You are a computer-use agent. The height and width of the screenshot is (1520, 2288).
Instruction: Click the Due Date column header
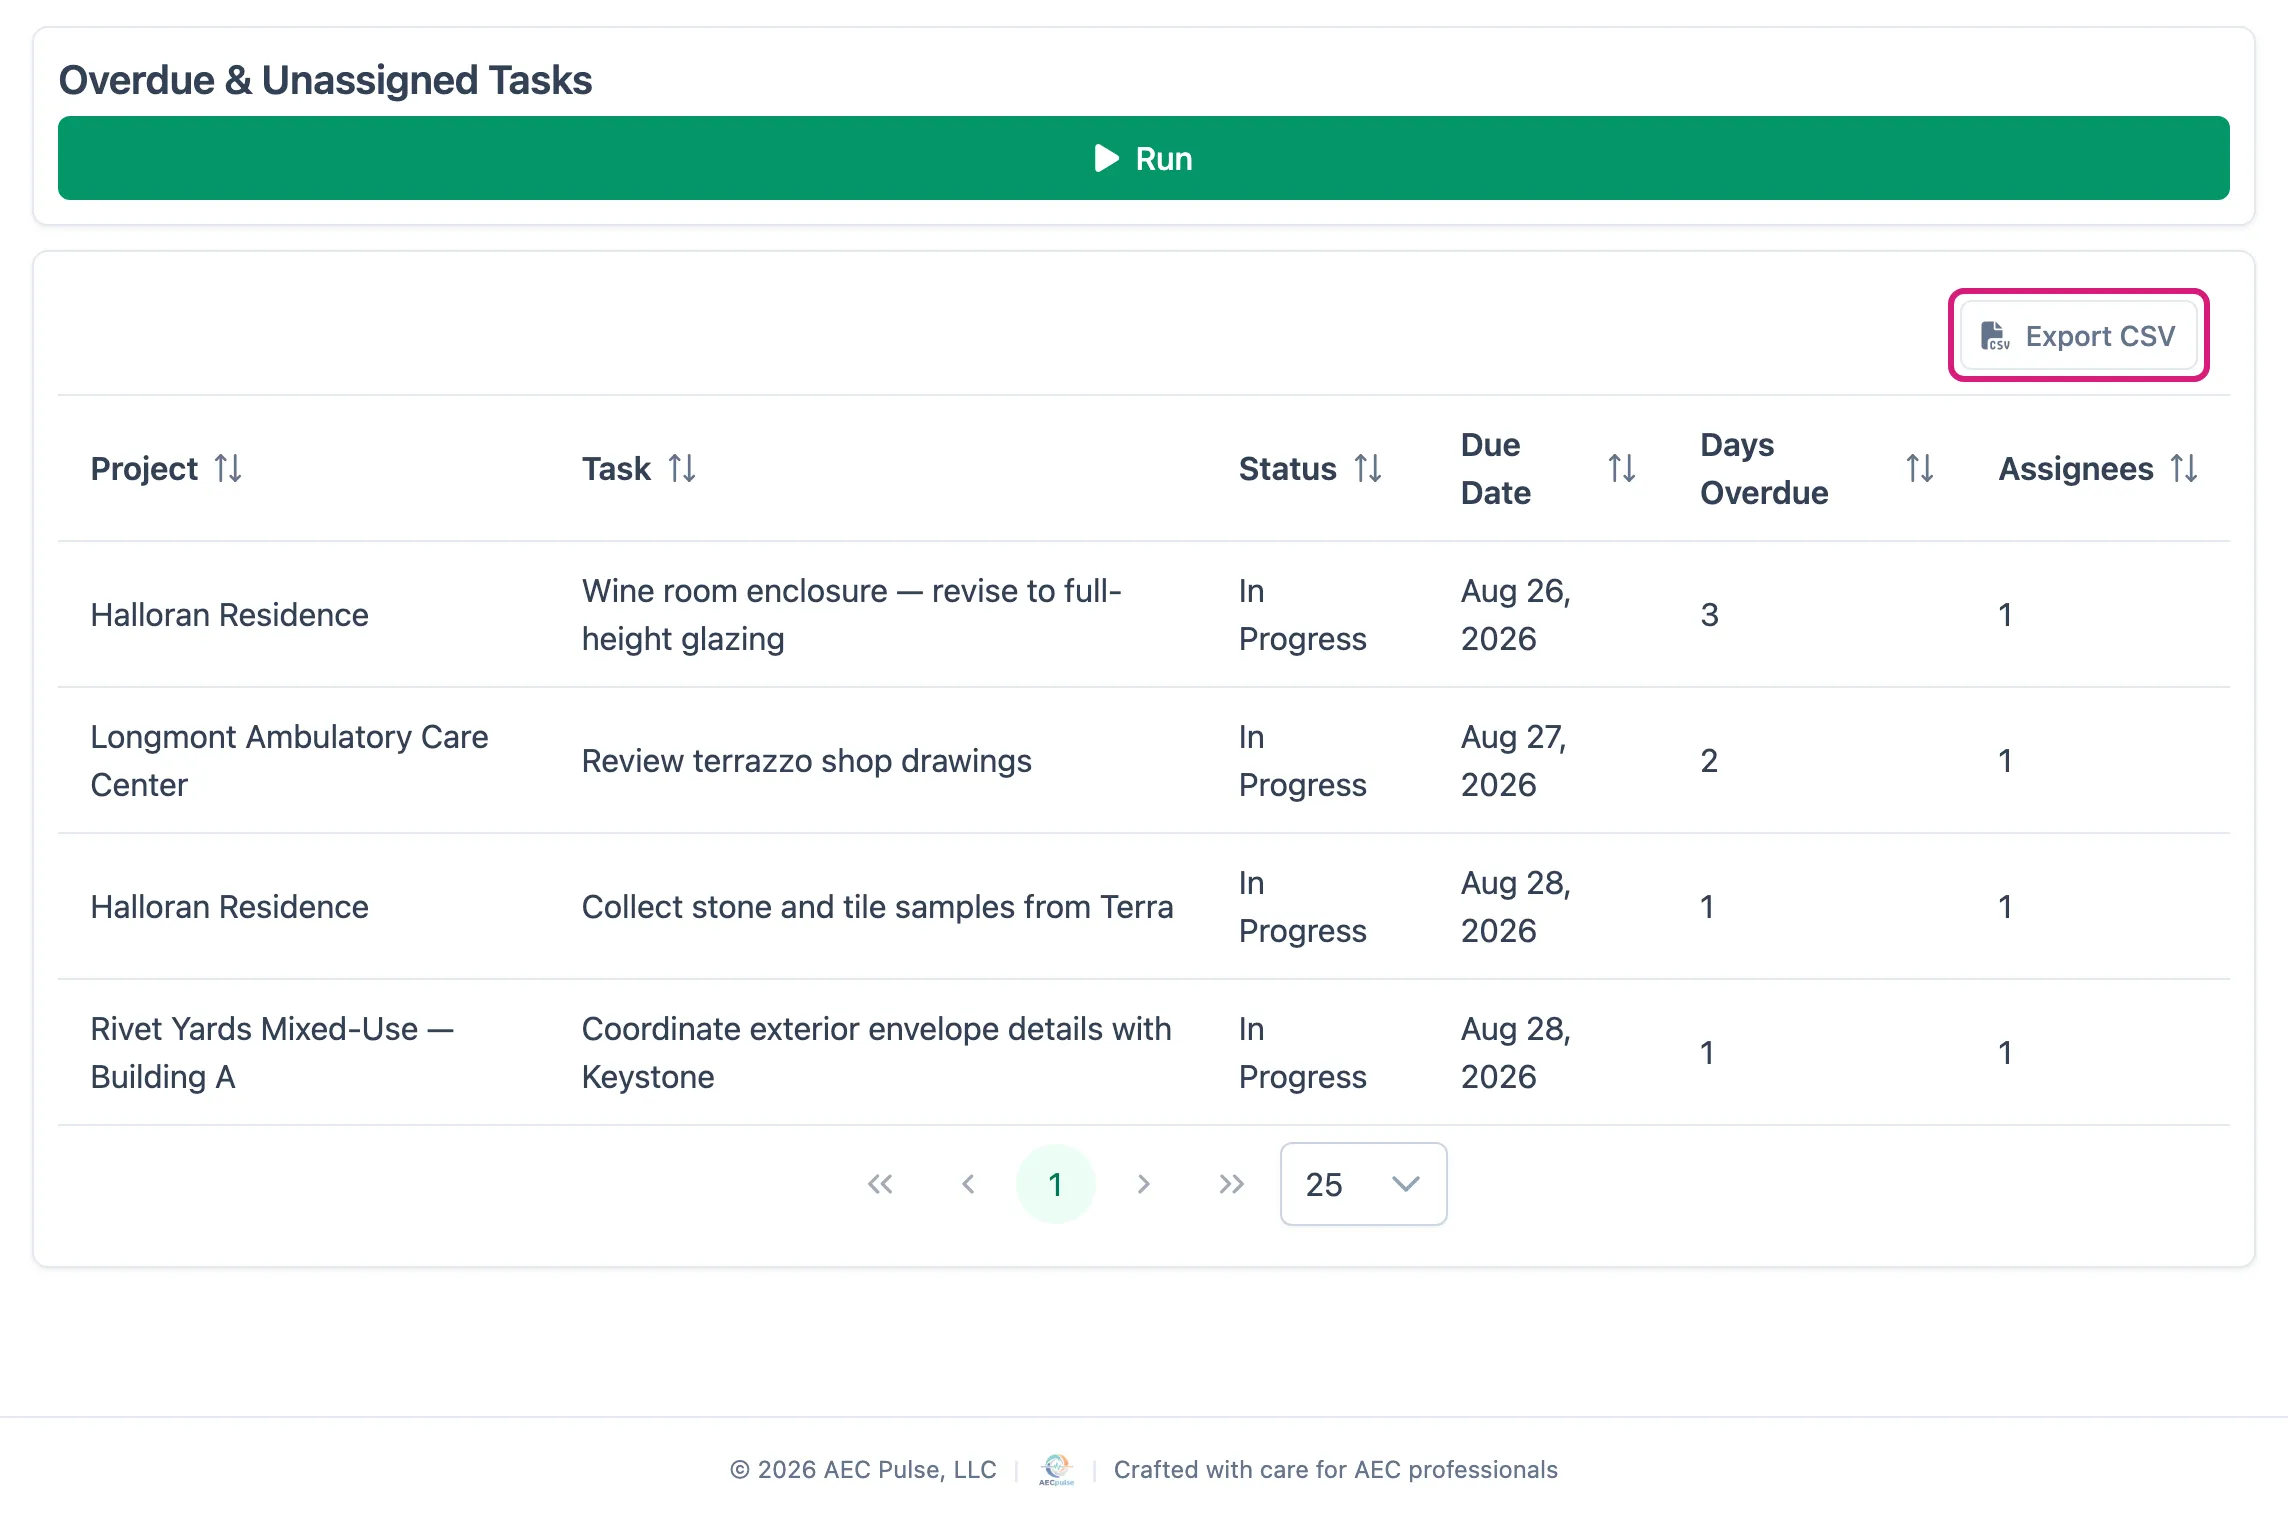[1548, 468]
